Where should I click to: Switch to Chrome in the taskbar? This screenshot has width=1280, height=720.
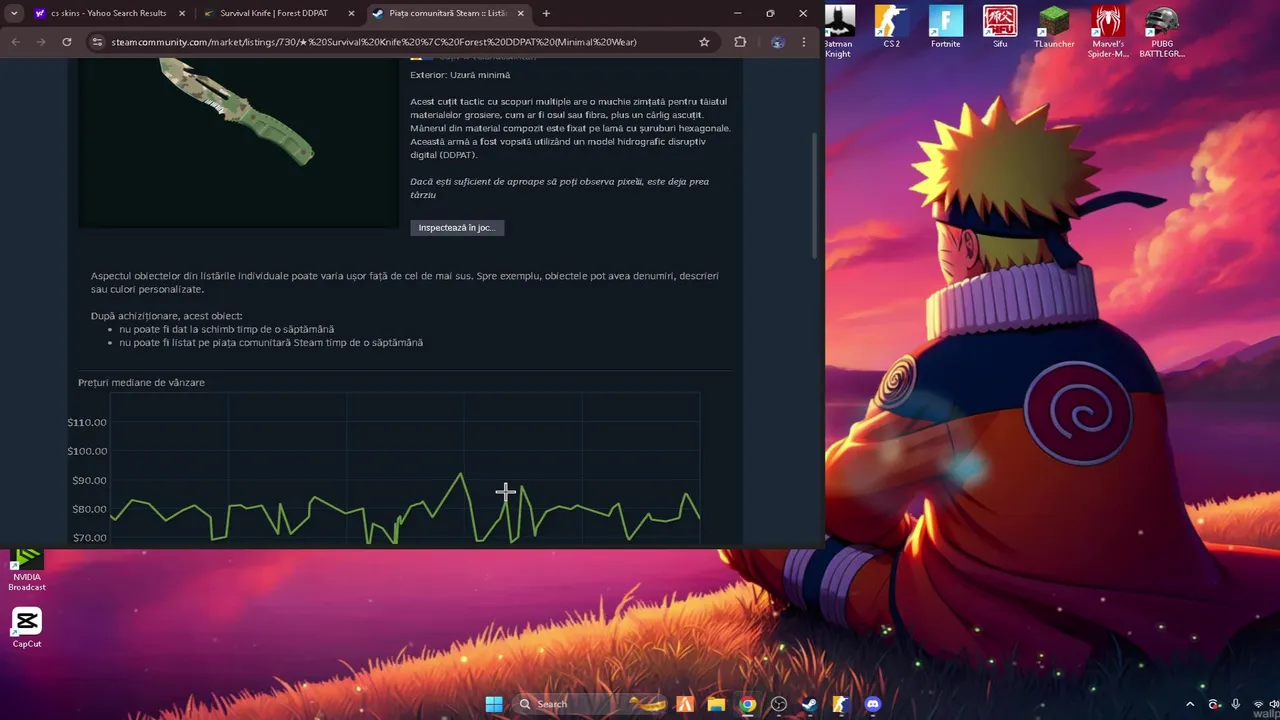coord(747,704)
